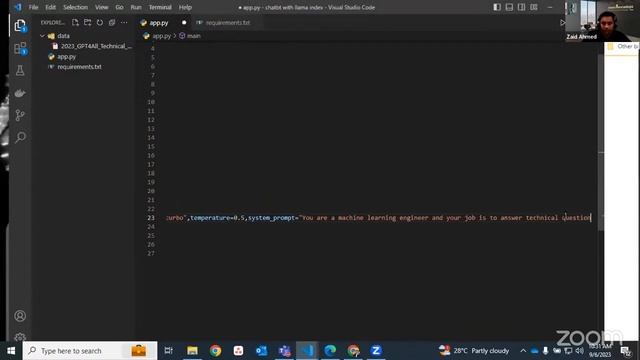640x360 pixels.
Task: Open the Search view icon
Action: click(20, 137)
